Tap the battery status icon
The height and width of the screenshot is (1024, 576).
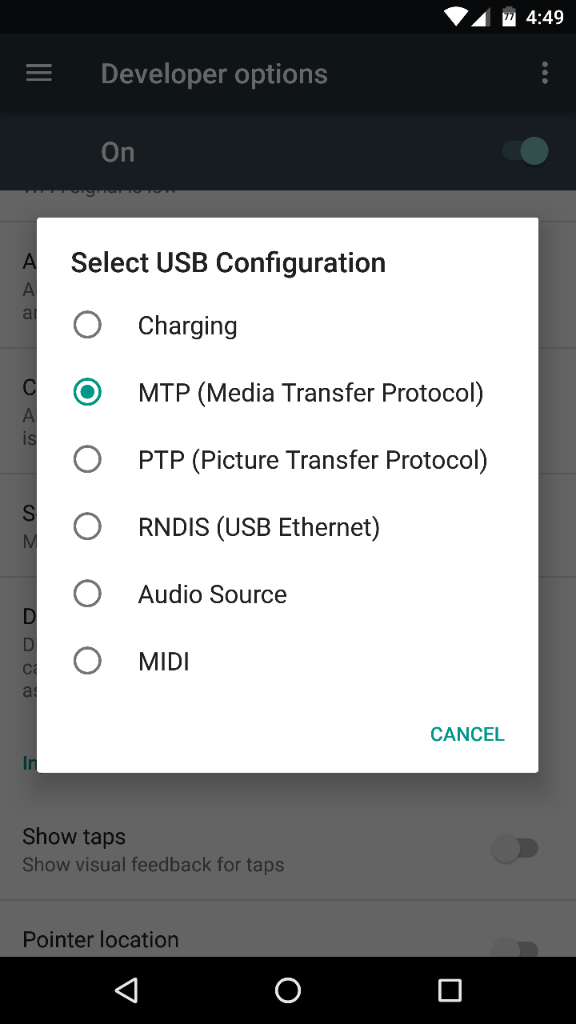[x=509, y=16]
